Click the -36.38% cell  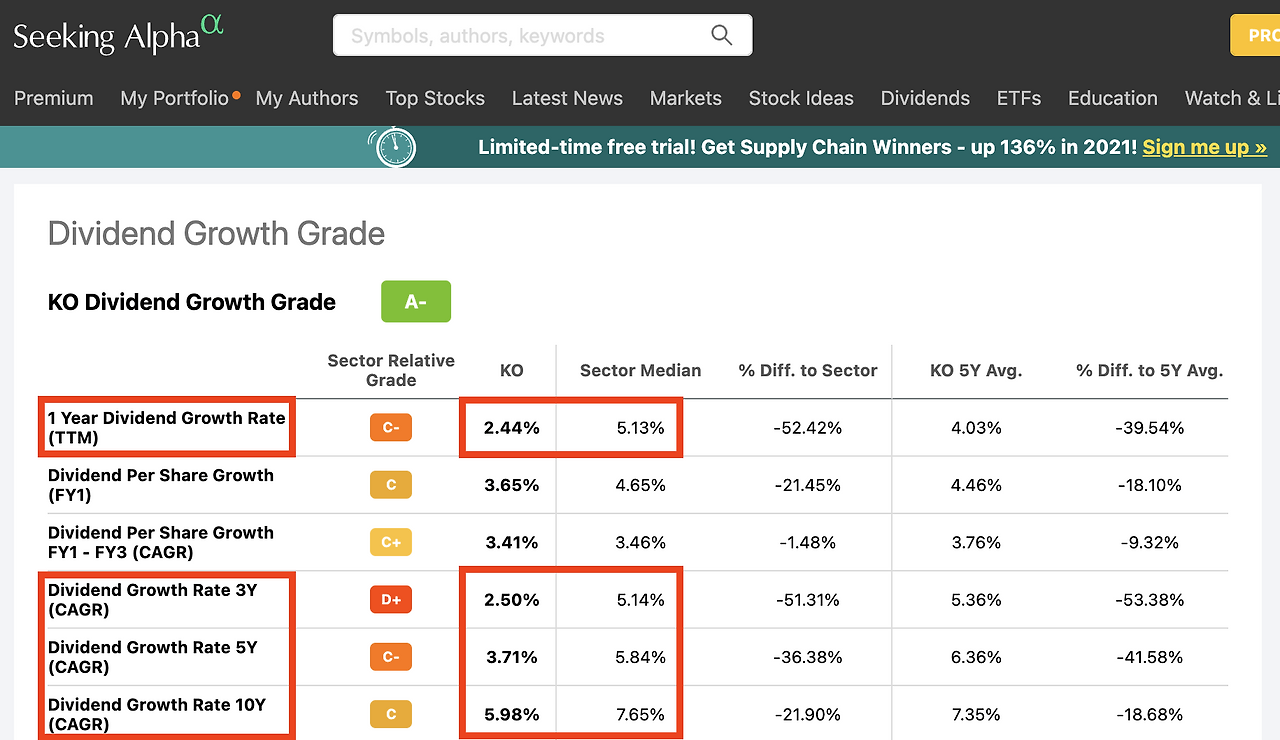808,657
